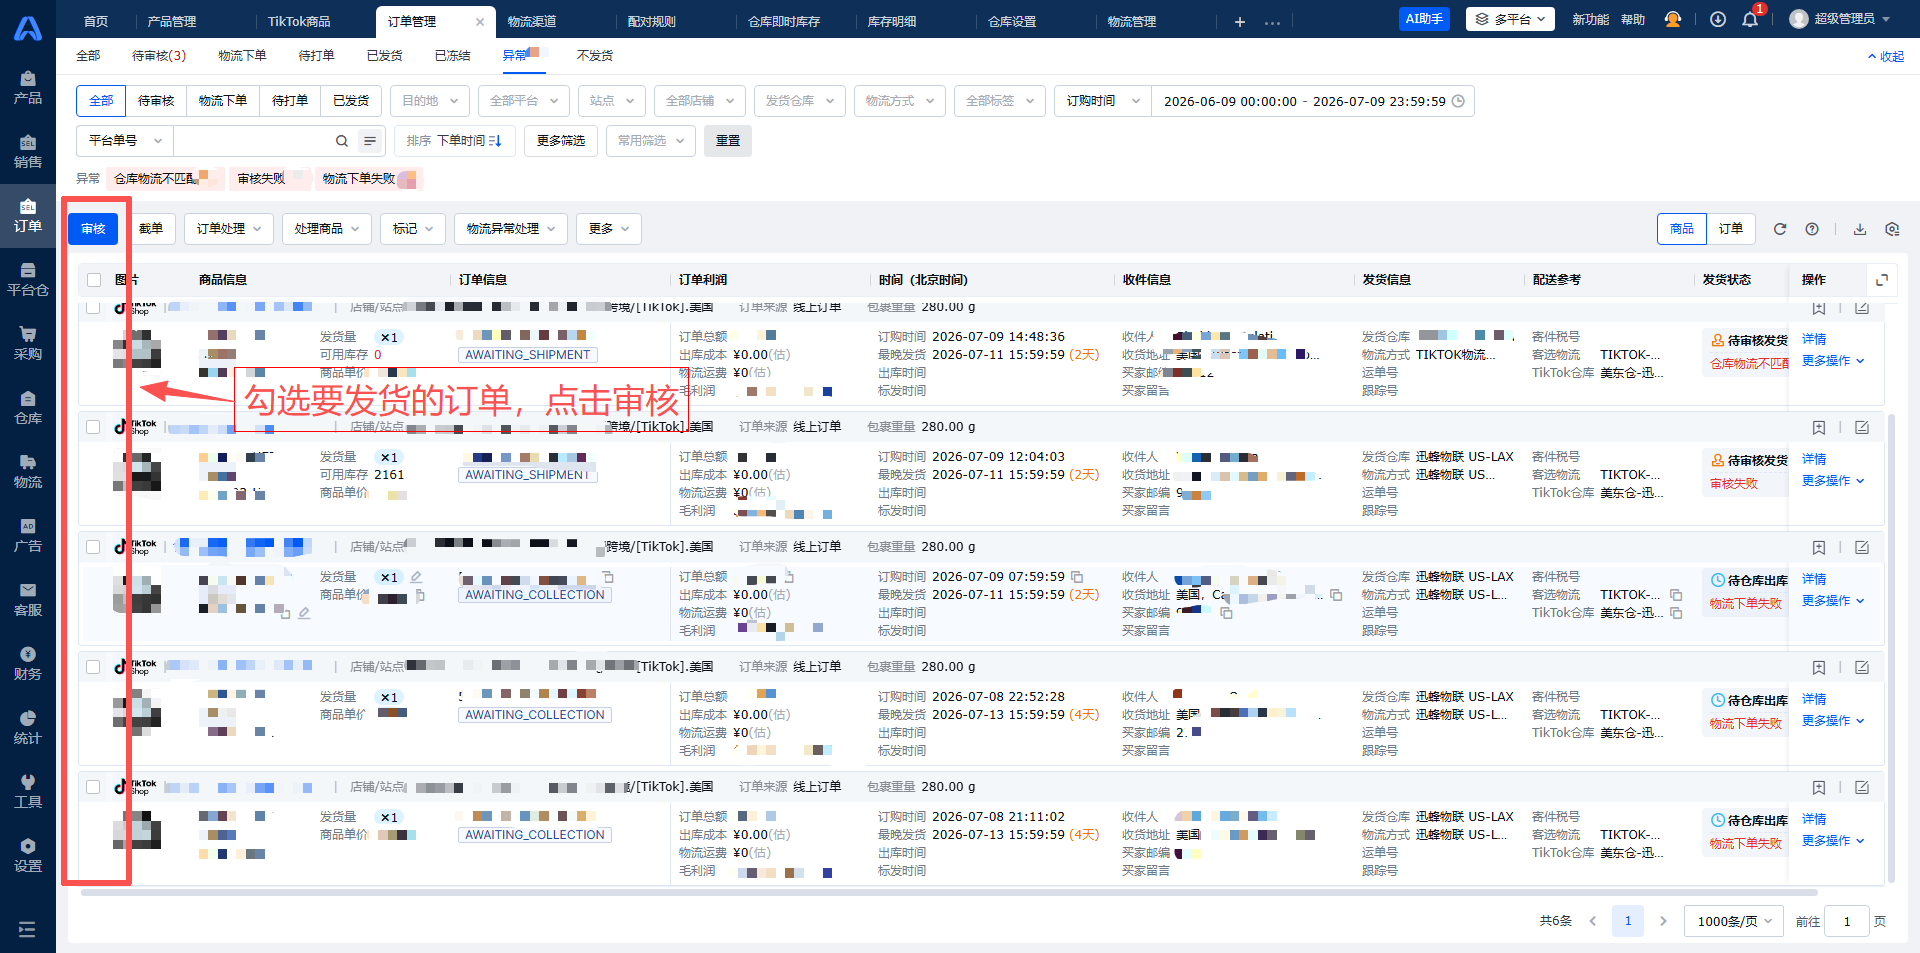The height and width of the screenshot is (953, 1920).
Task: Tick the checkbox for the 21:11:02 order
Action: 93,787
